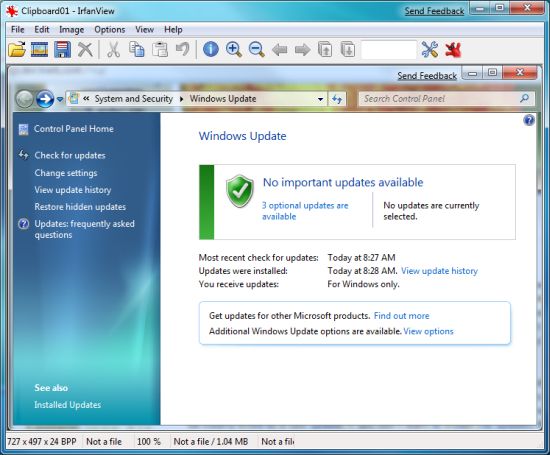Click Send Feedback in Windows Update window
This screenshot has width=550, height=455.
427,76
